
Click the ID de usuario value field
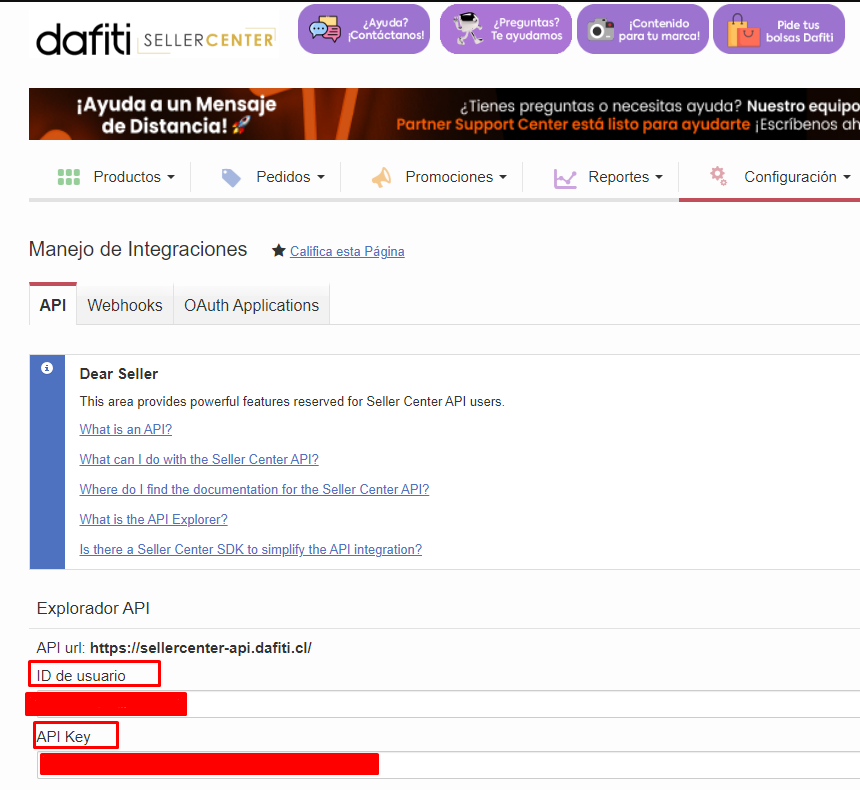coord(449,704)
